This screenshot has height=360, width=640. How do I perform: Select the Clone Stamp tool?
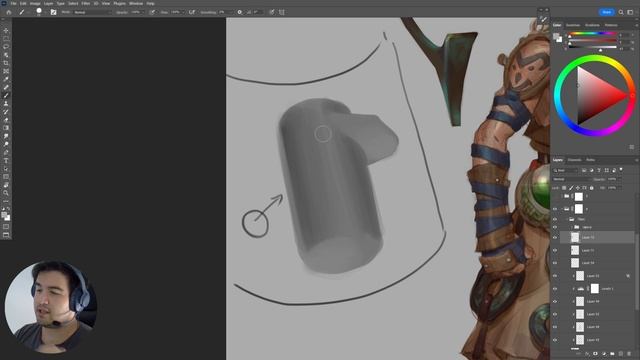coord(6,104)
